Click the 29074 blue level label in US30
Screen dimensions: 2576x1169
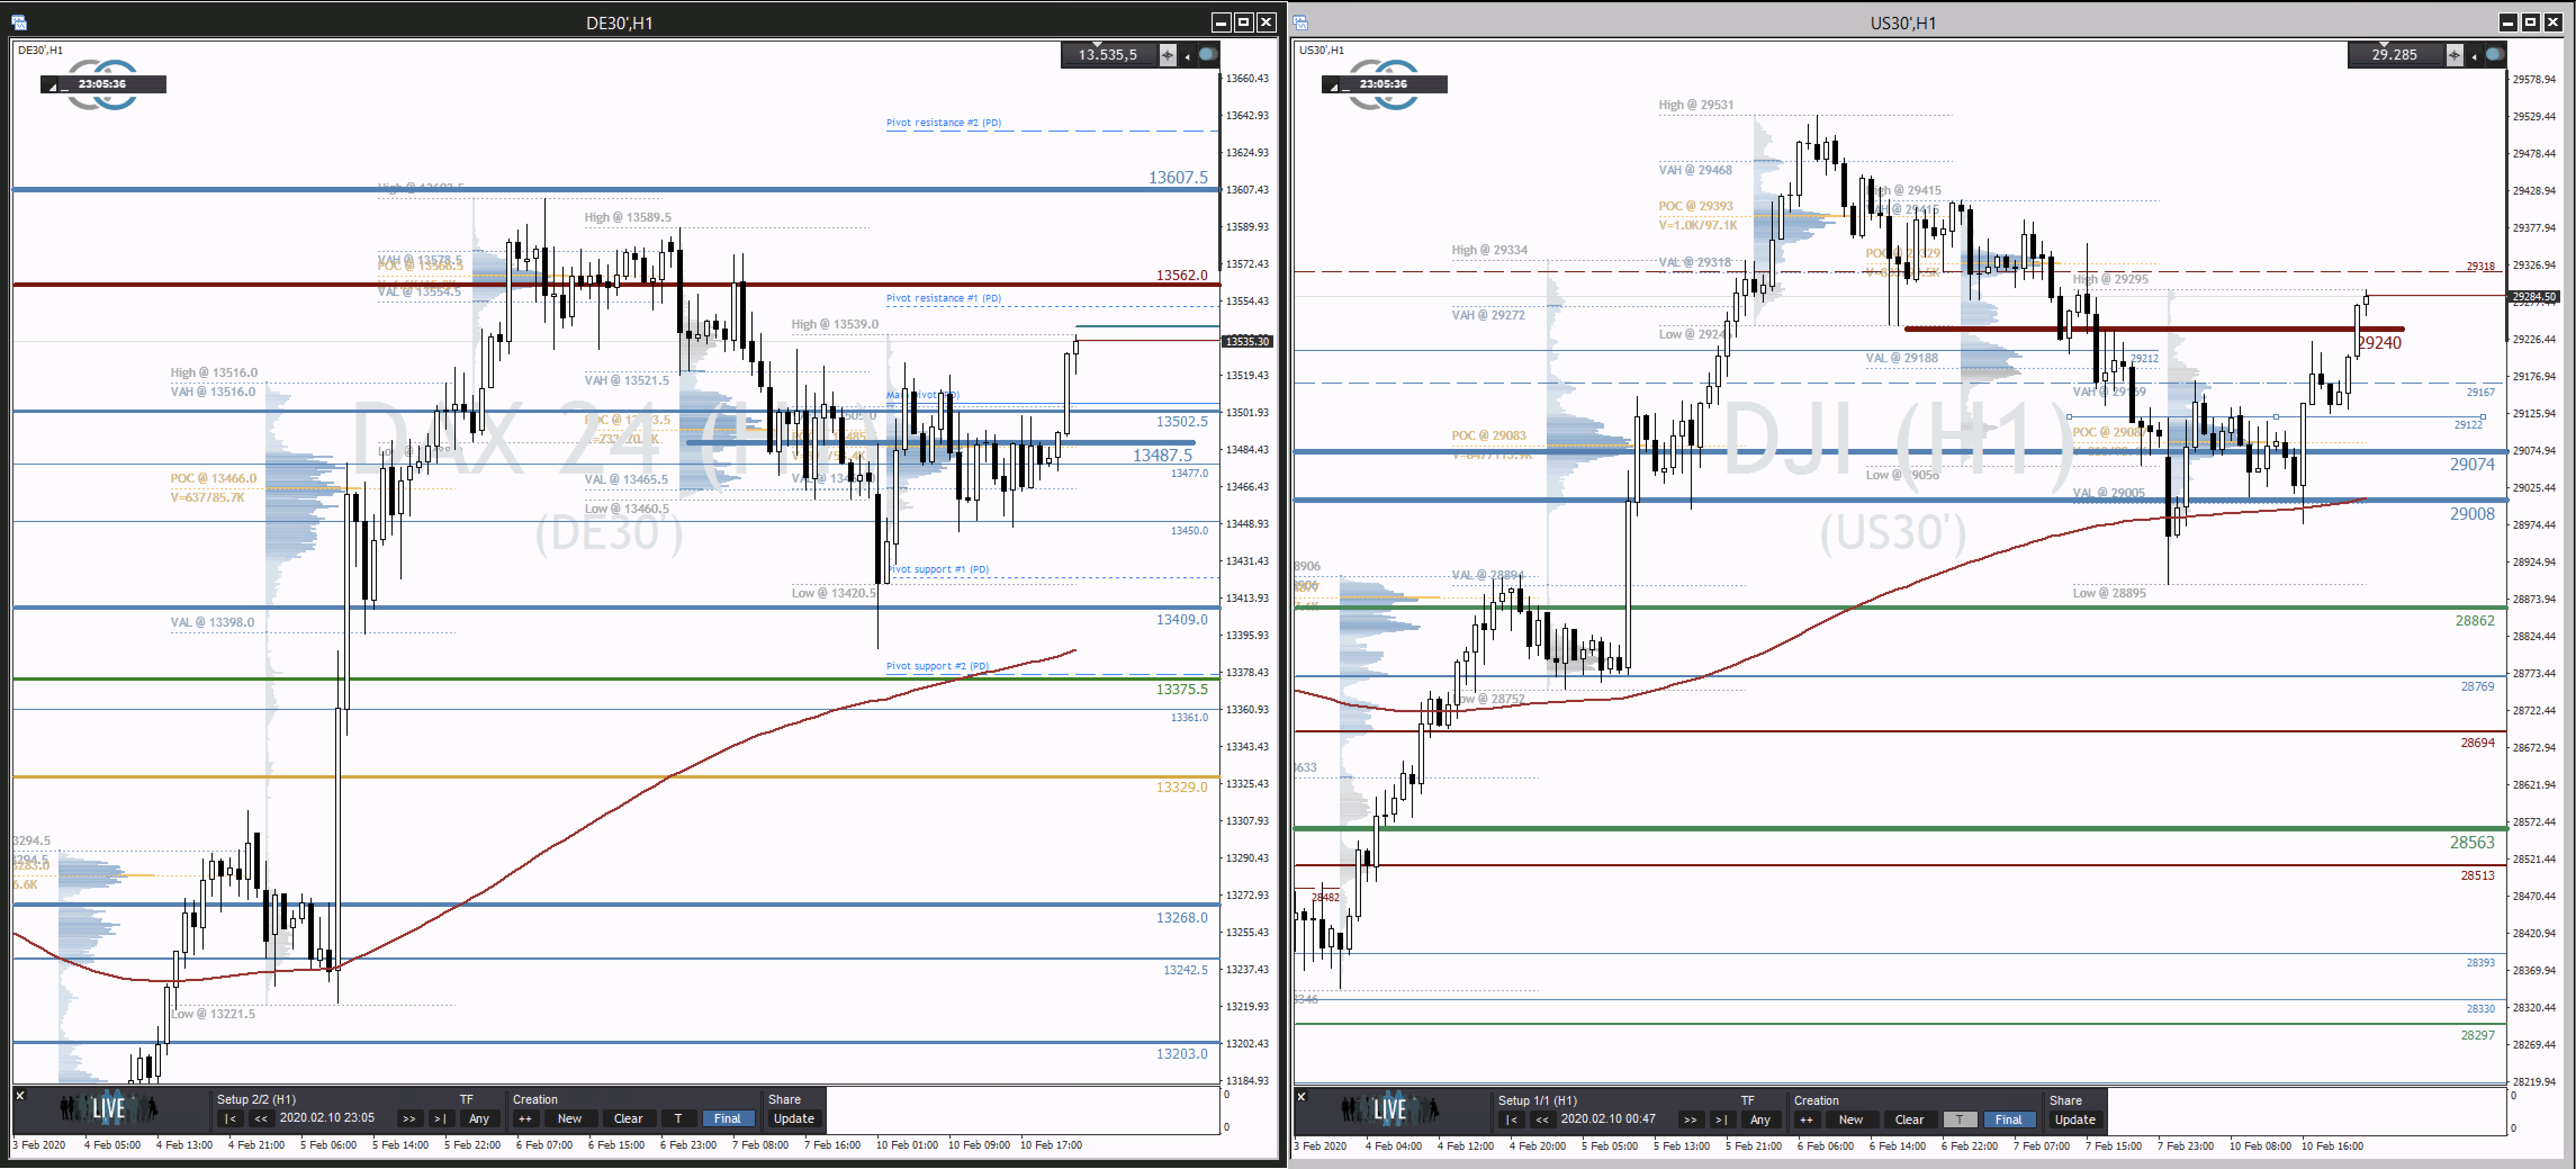tap(2472, 464)
